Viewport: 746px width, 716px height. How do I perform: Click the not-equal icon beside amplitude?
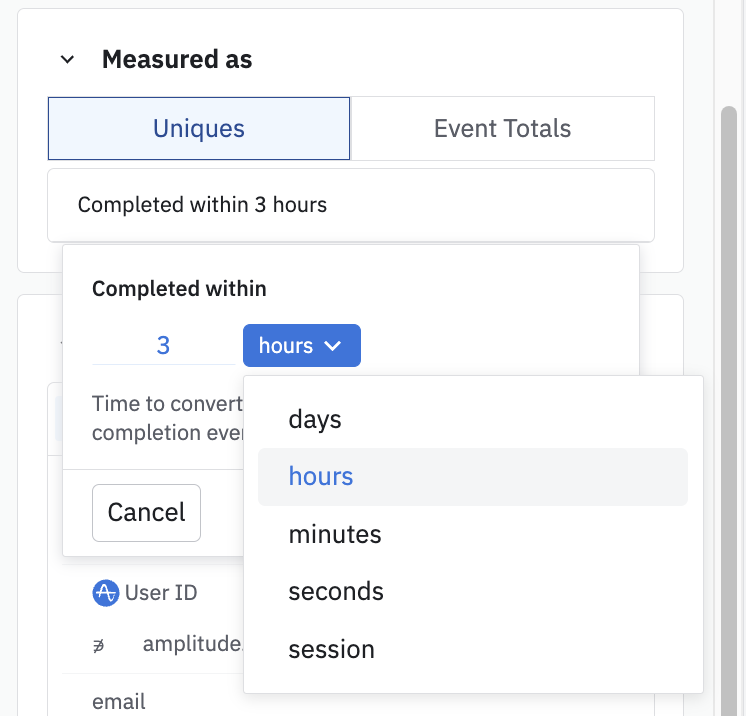click(100, 644)
